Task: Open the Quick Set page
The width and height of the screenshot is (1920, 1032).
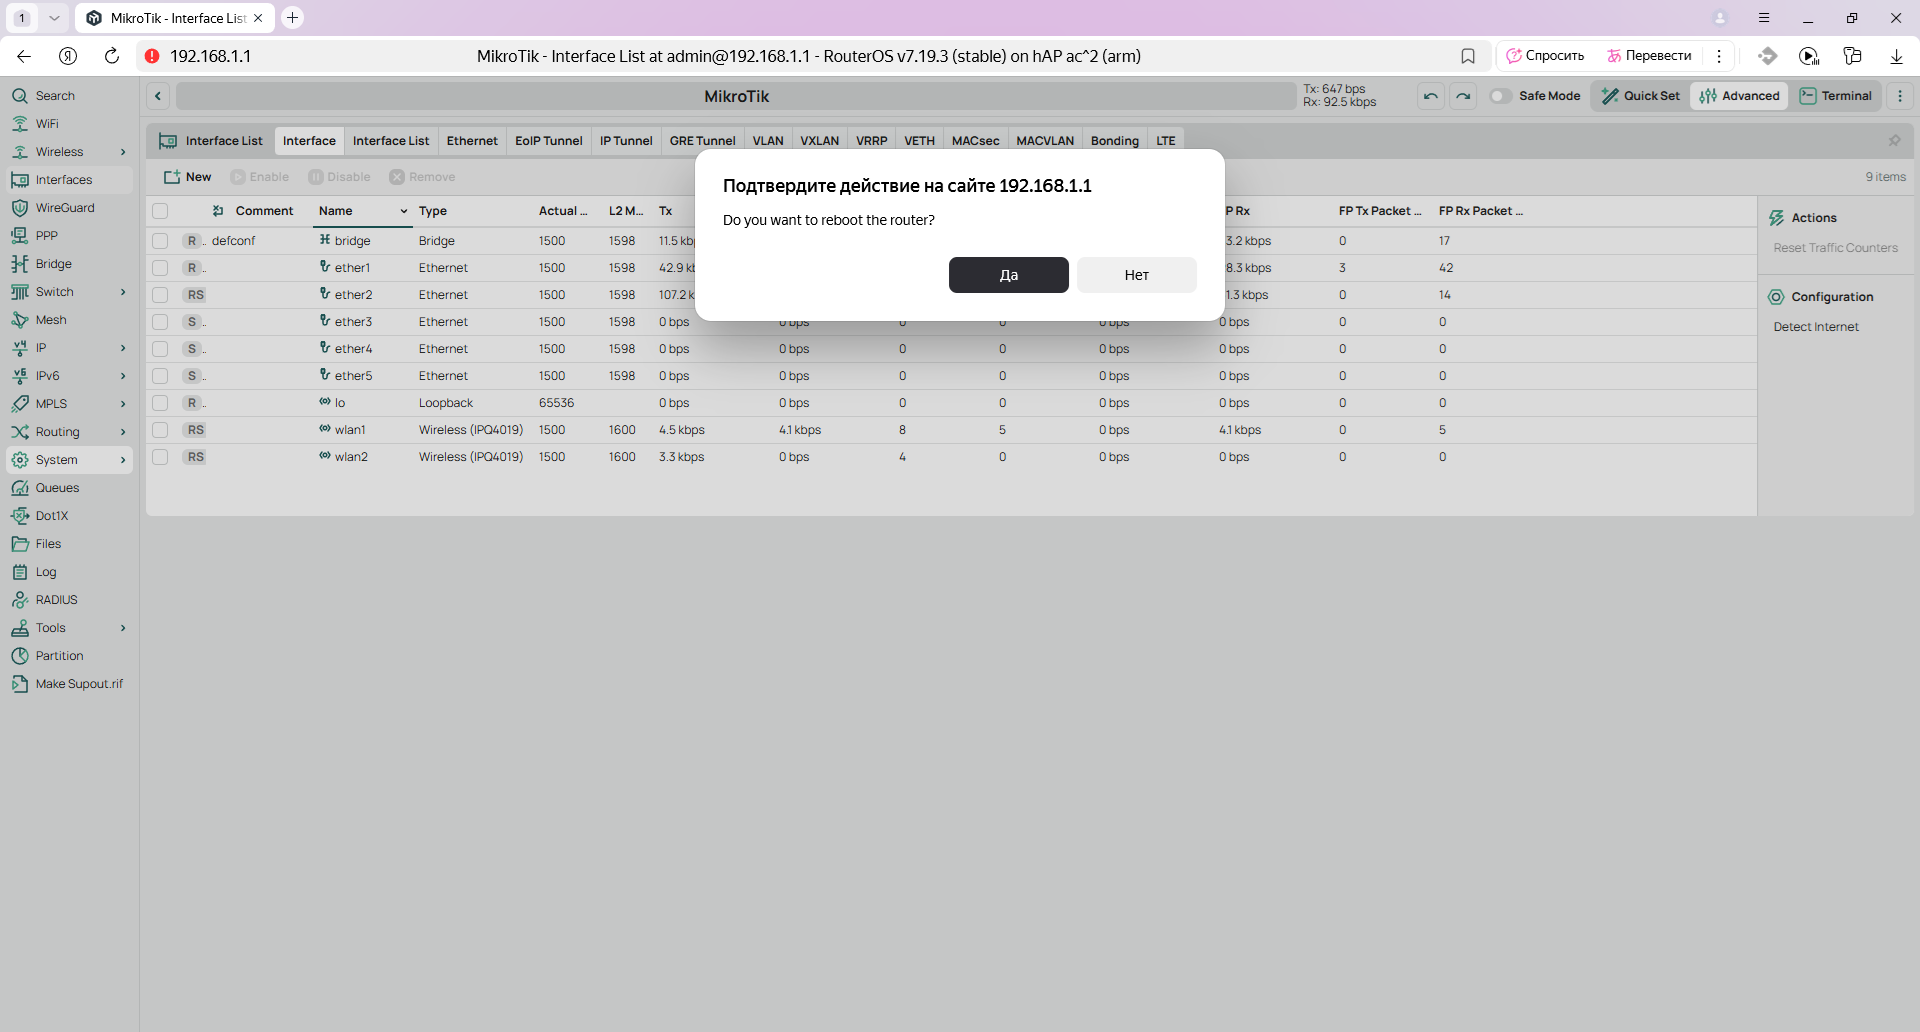Action: 1640,96
